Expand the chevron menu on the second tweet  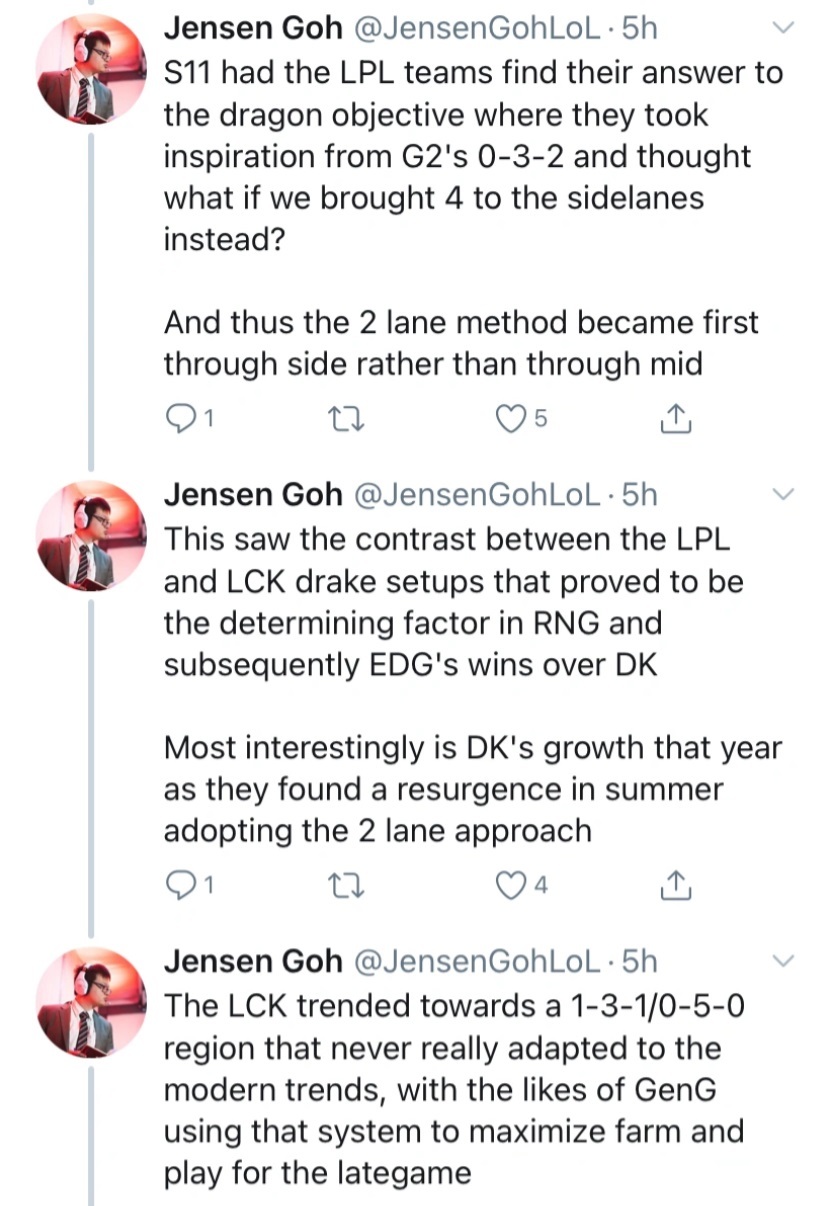coord(784,494)
